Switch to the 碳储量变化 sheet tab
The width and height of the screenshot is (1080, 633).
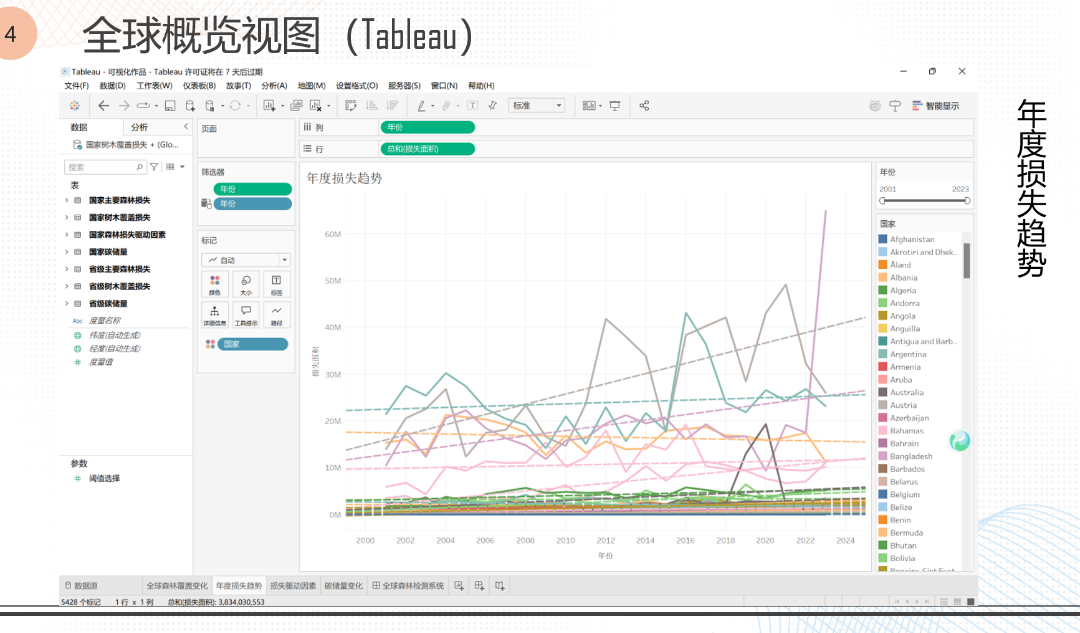click(x=343, y=585)
